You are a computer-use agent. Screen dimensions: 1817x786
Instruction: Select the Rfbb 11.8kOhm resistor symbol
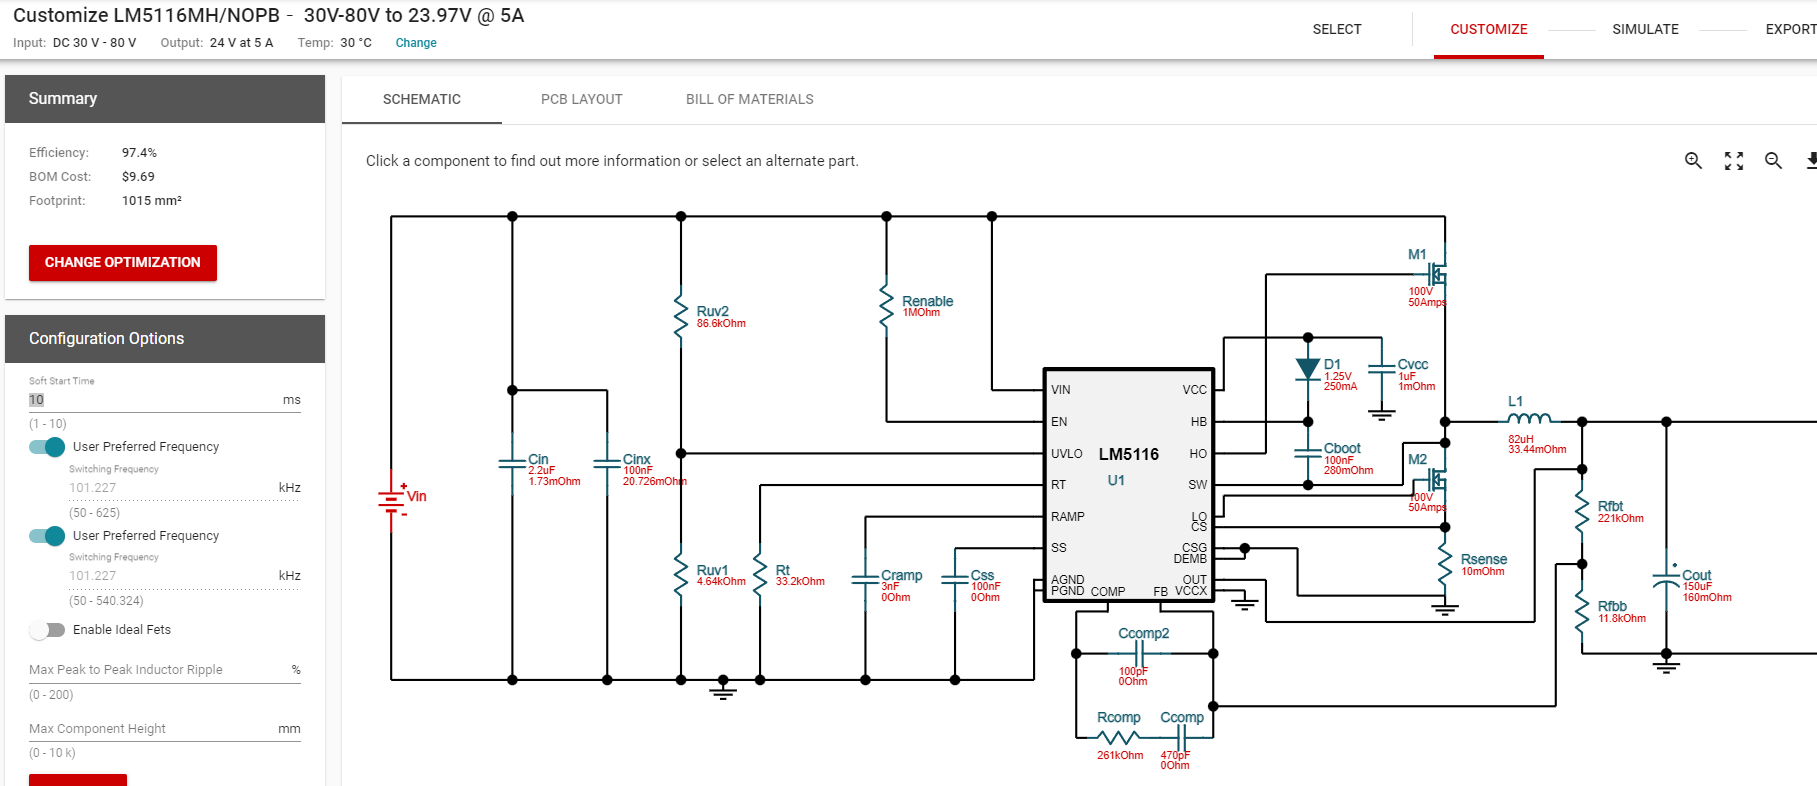(1582, 610)
